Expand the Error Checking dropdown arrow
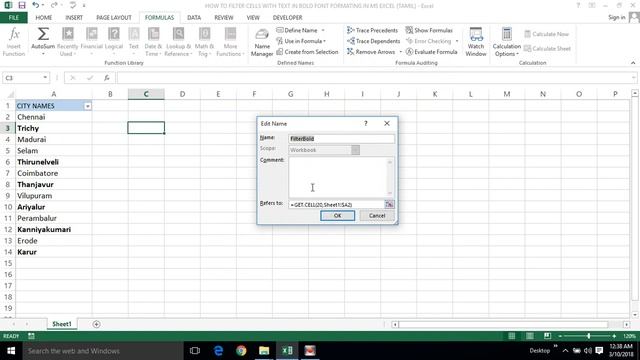Viewport: 640px width, 360px height. 457,41
